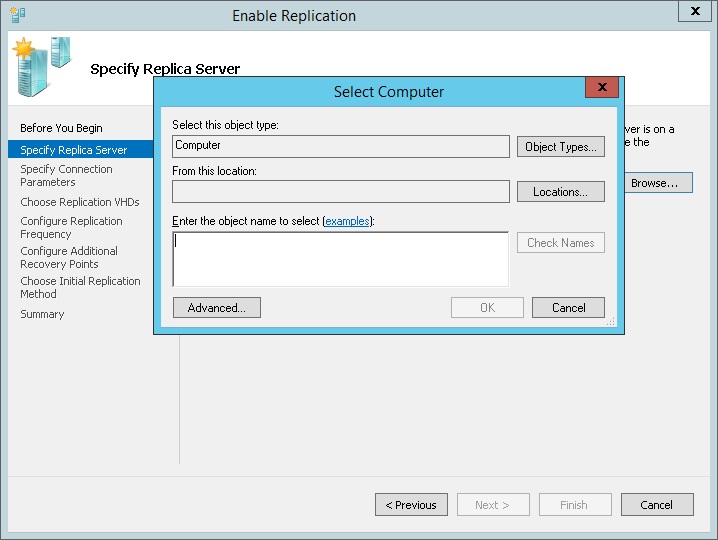
Task: Select Specify Connection Parameters step
Action: point(66,175)
